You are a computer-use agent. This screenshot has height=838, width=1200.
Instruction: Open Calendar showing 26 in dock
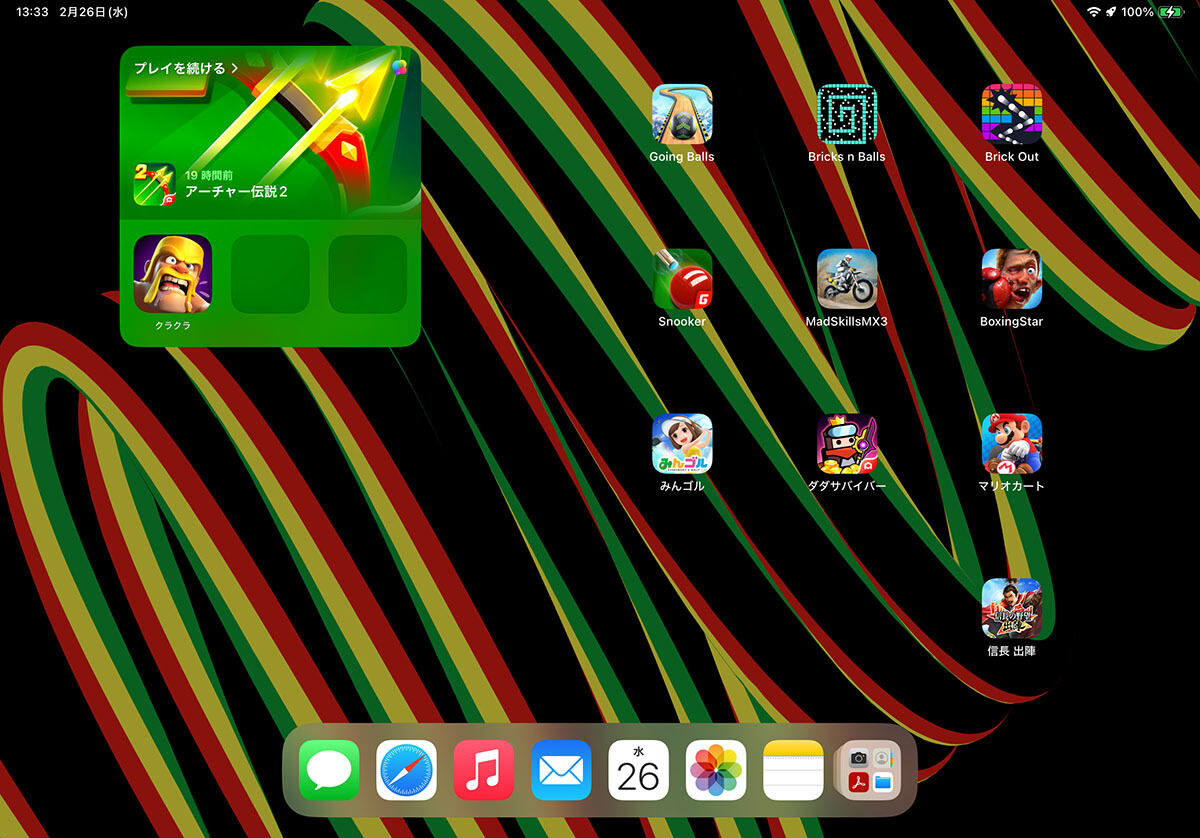click(639, 770)
